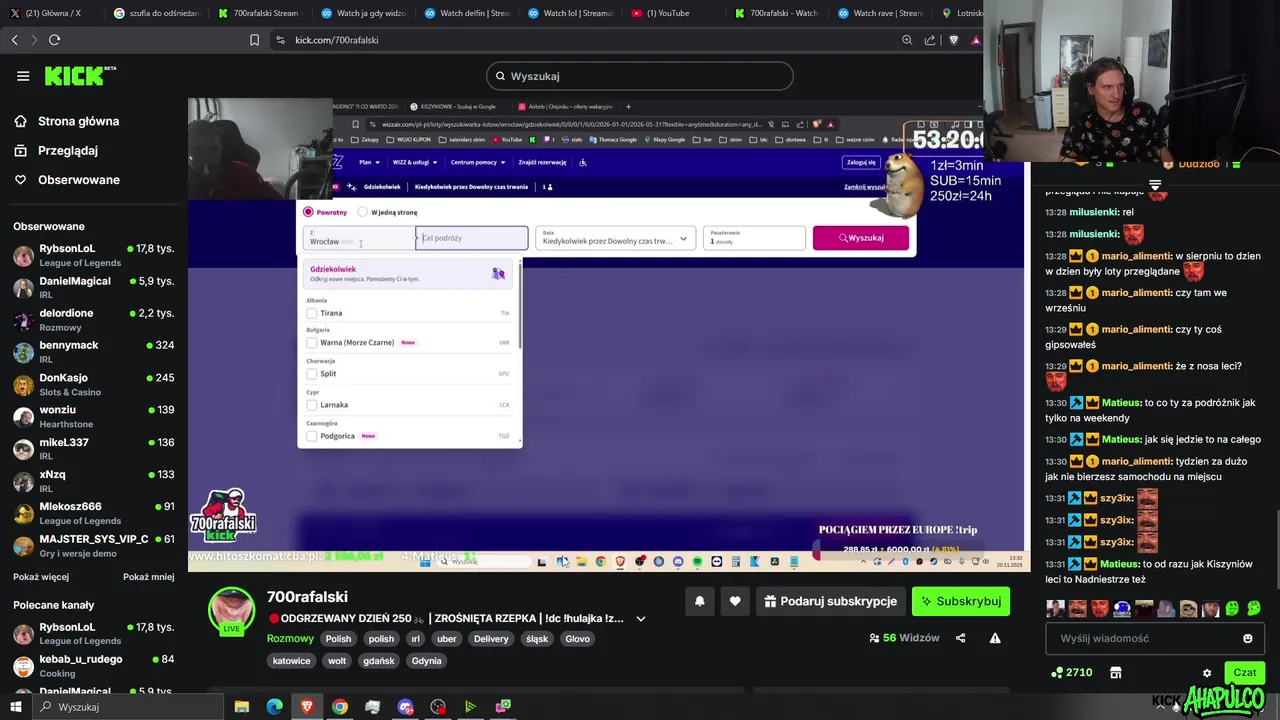Tick the Larnaka checkbox
The width and height of the screenshot is (1280, 720).
tap(312, 405)
